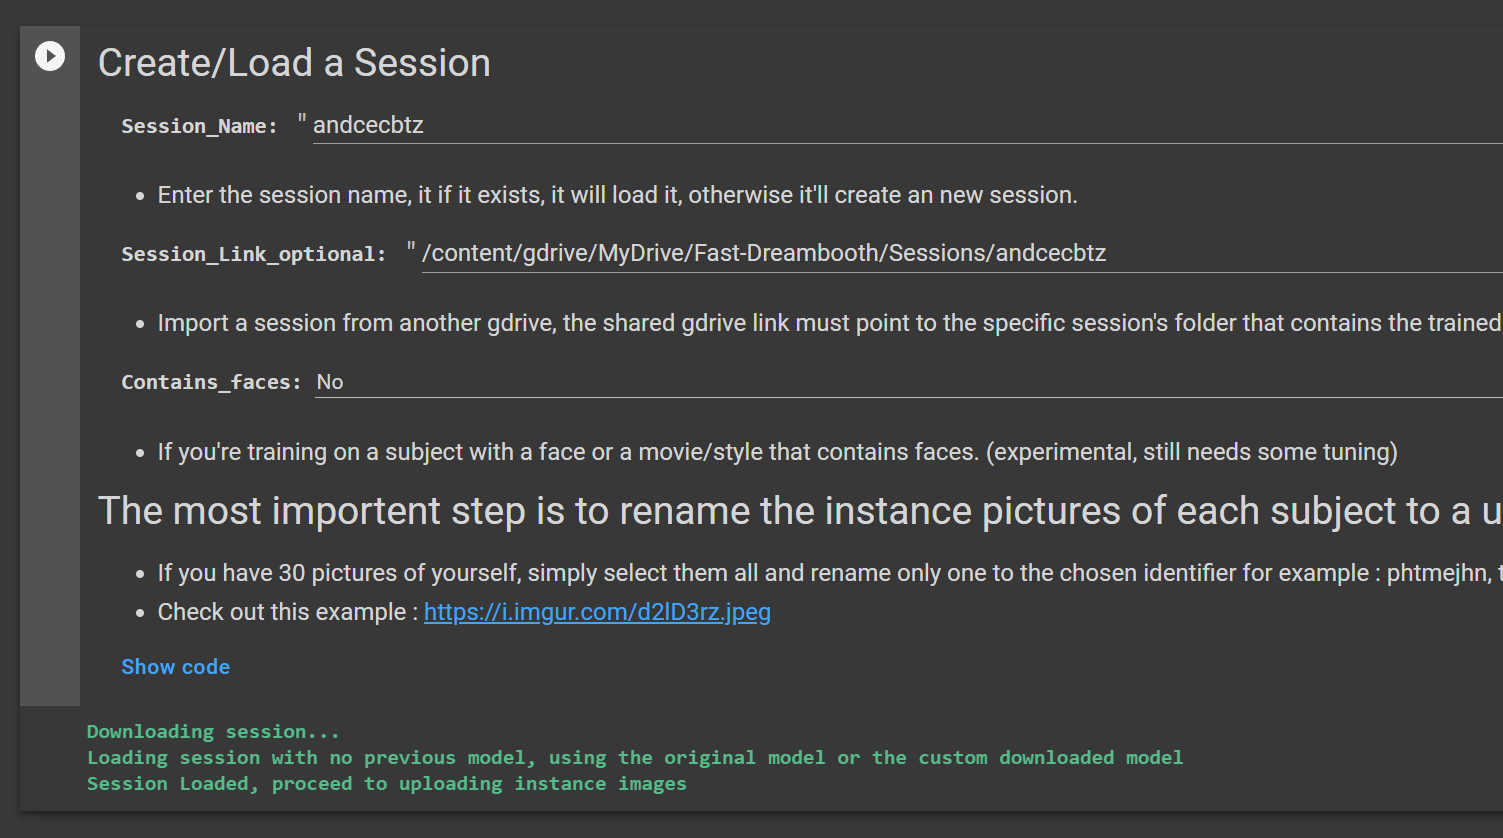Click the circular play button to execute cell
This screenshot has width=1503, height=838.
point(49,56)
